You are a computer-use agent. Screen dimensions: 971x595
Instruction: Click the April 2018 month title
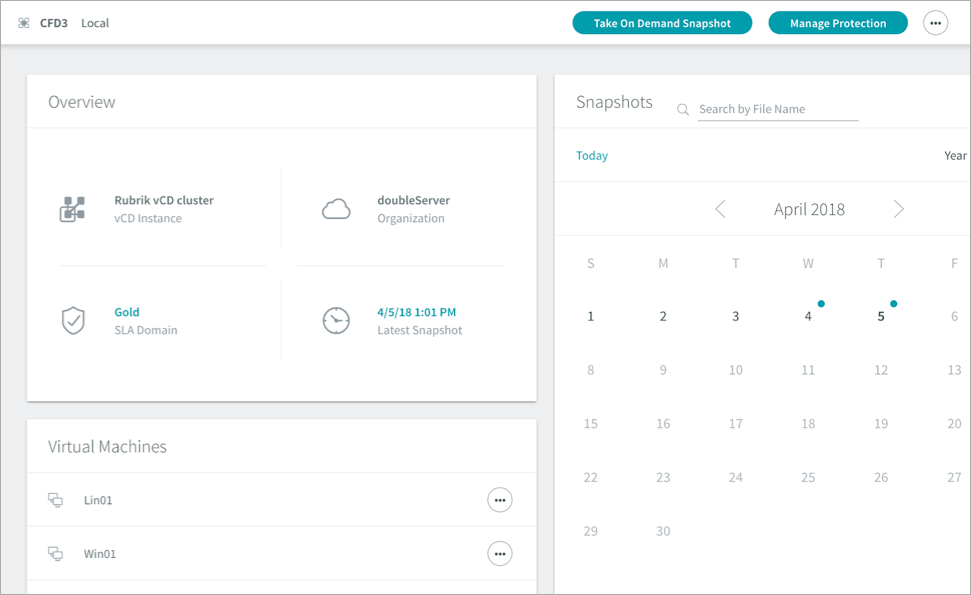pyautogui.click(x=809, y=209)
